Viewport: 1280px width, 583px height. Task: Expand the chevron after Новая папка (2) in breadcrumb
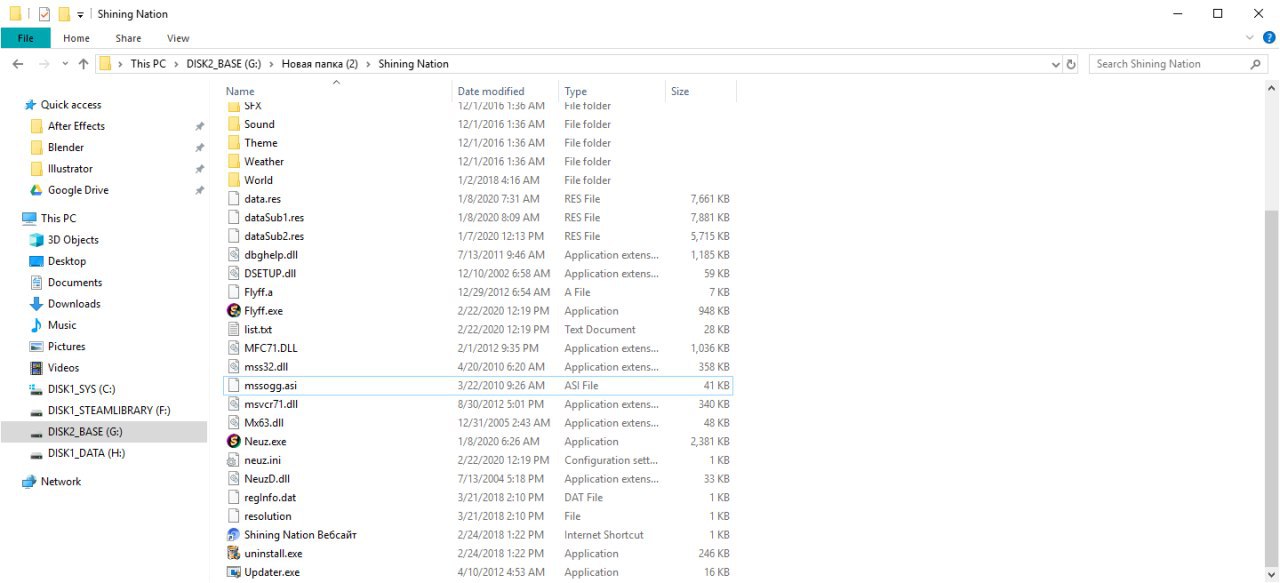[368, 64]
